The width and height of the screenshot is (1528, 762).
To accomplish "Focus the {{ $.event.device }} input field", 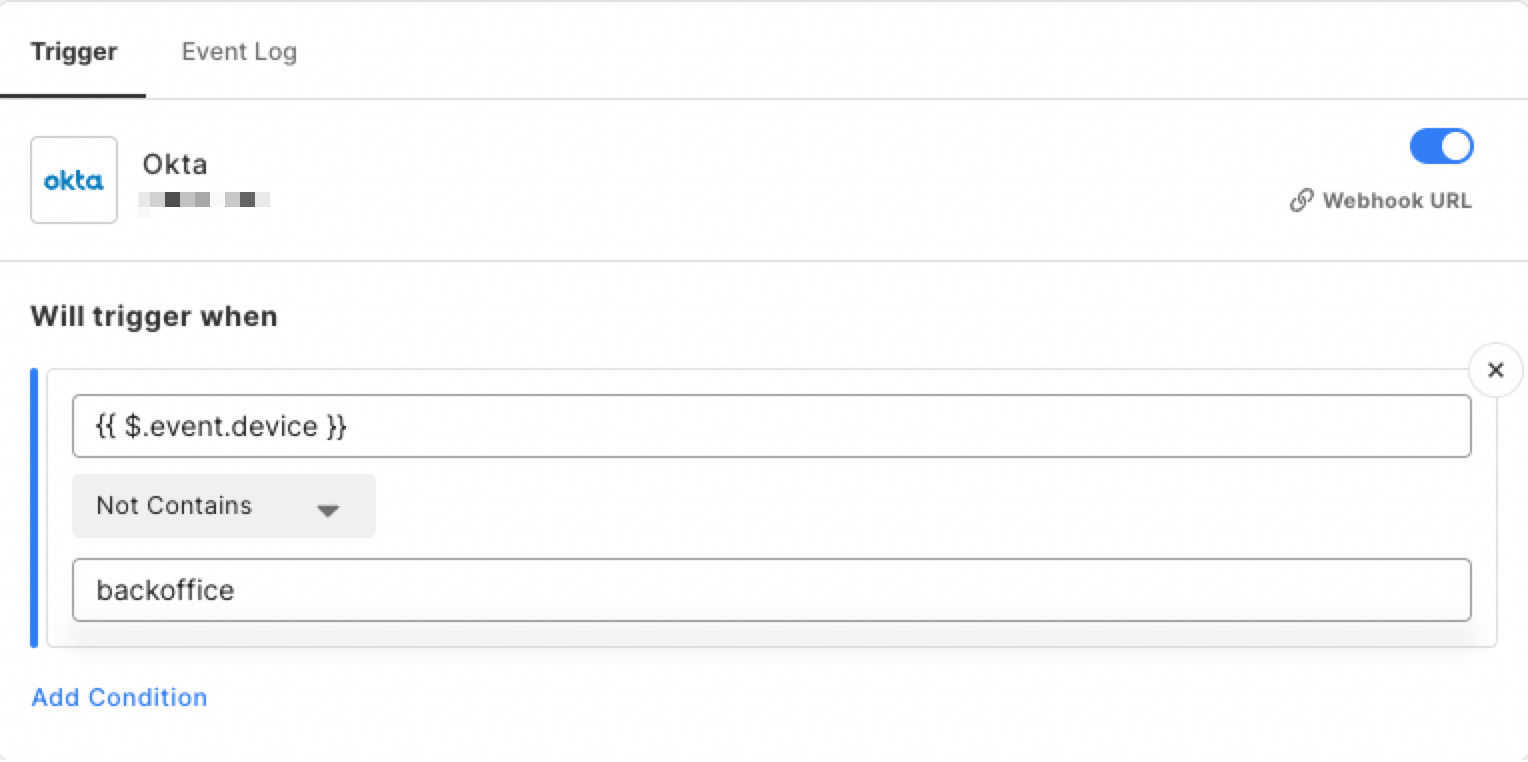I will (x=771, y=426).
